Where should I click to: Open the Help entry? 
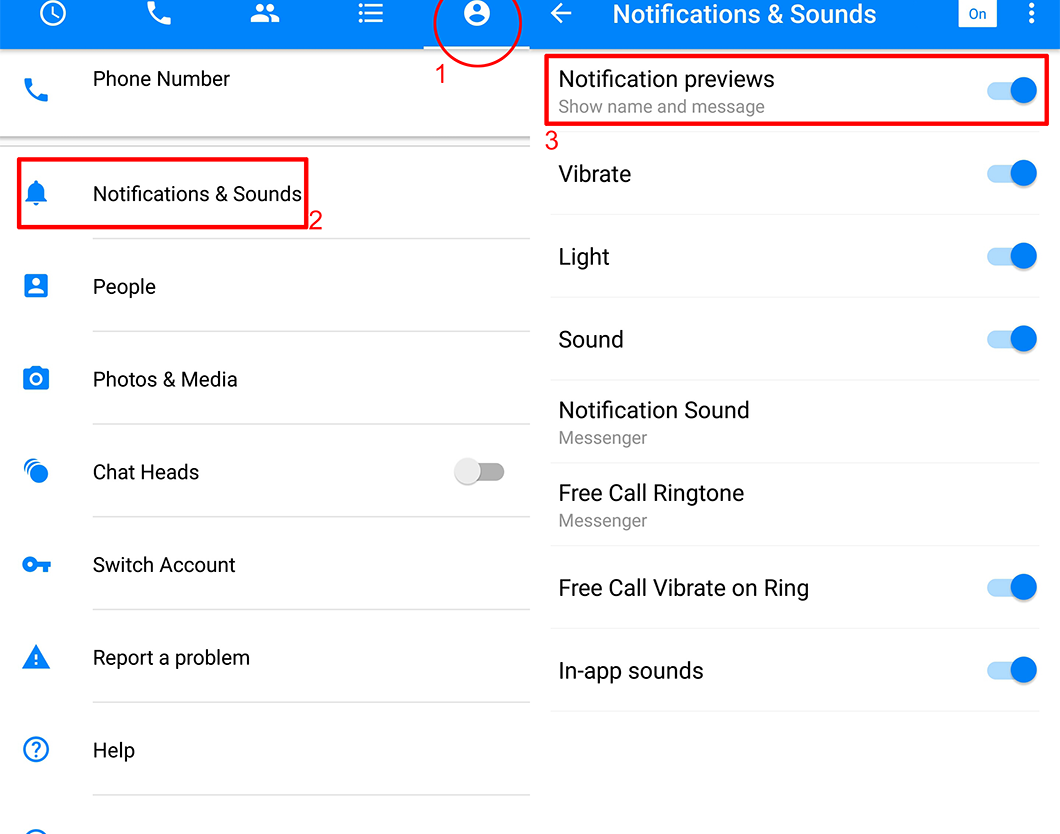click(x=265, y=750)
